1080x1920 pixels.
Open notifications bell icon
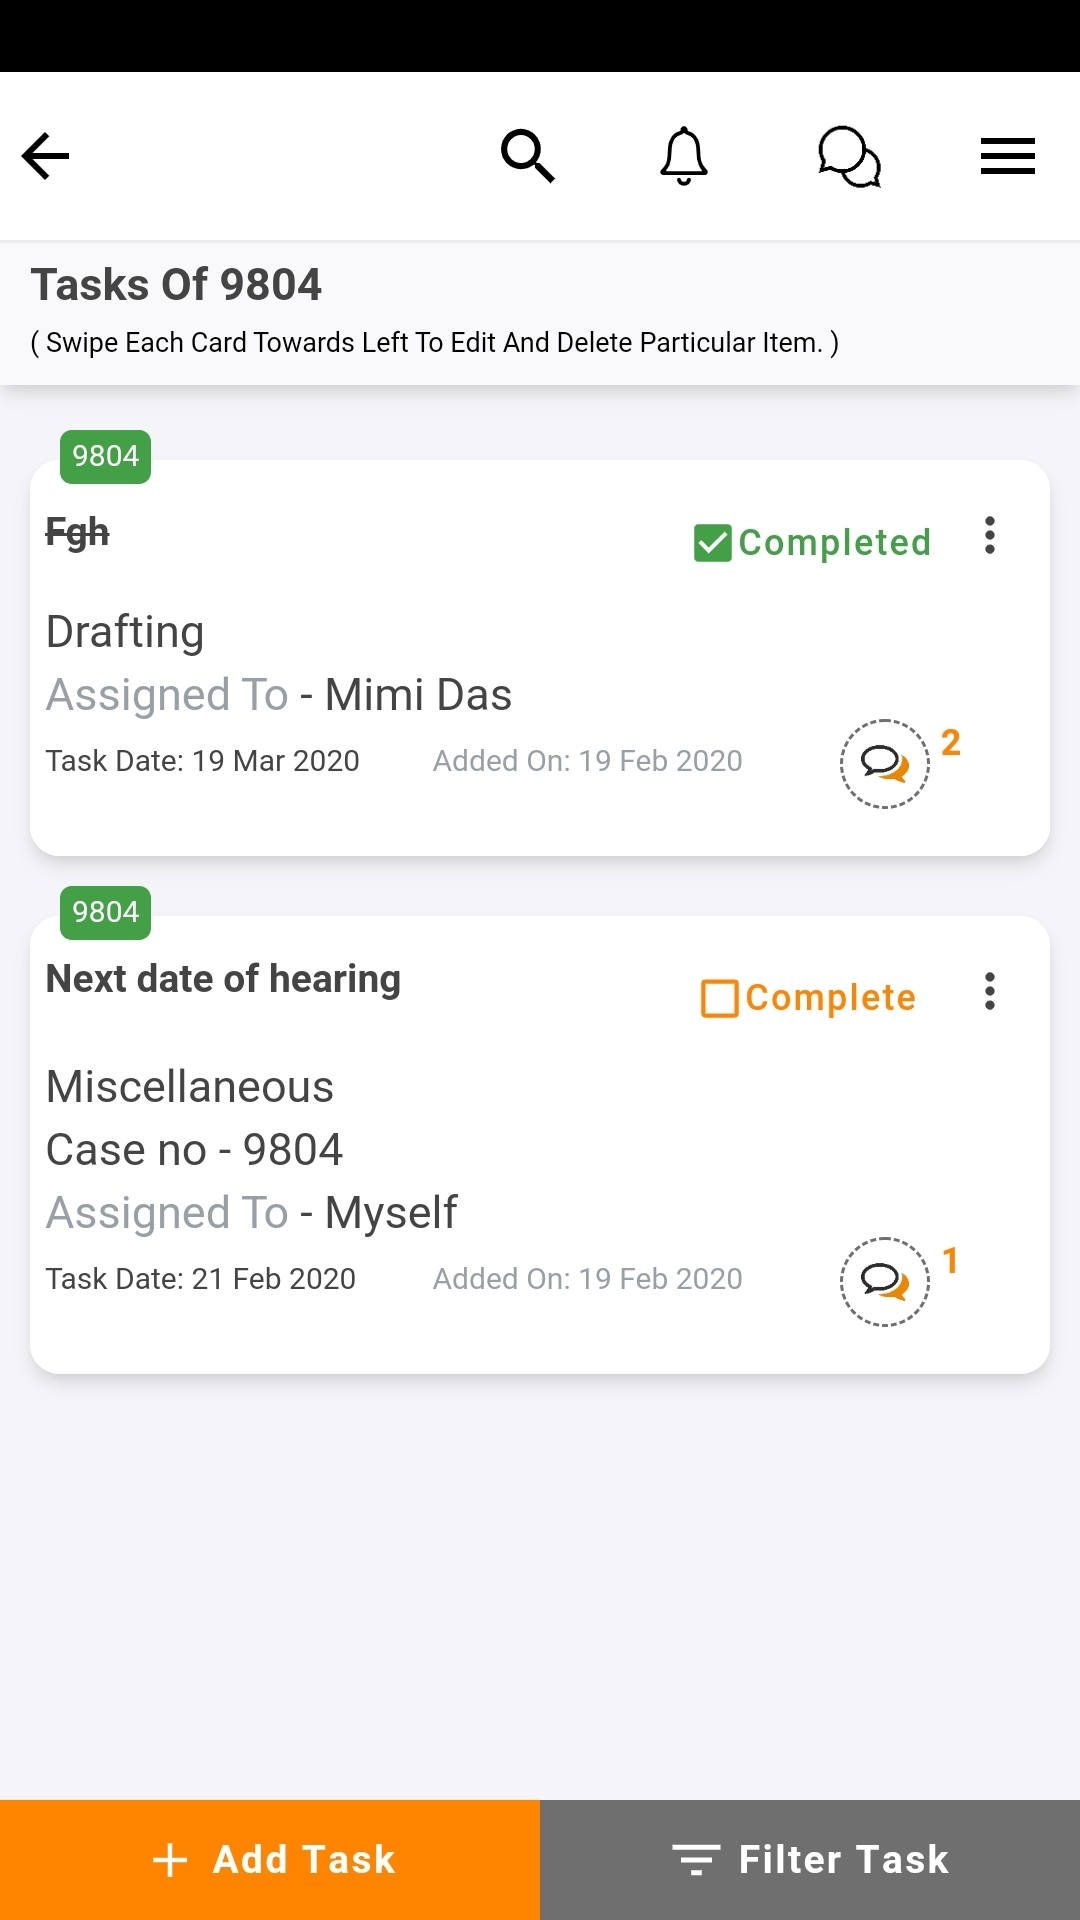684,156
